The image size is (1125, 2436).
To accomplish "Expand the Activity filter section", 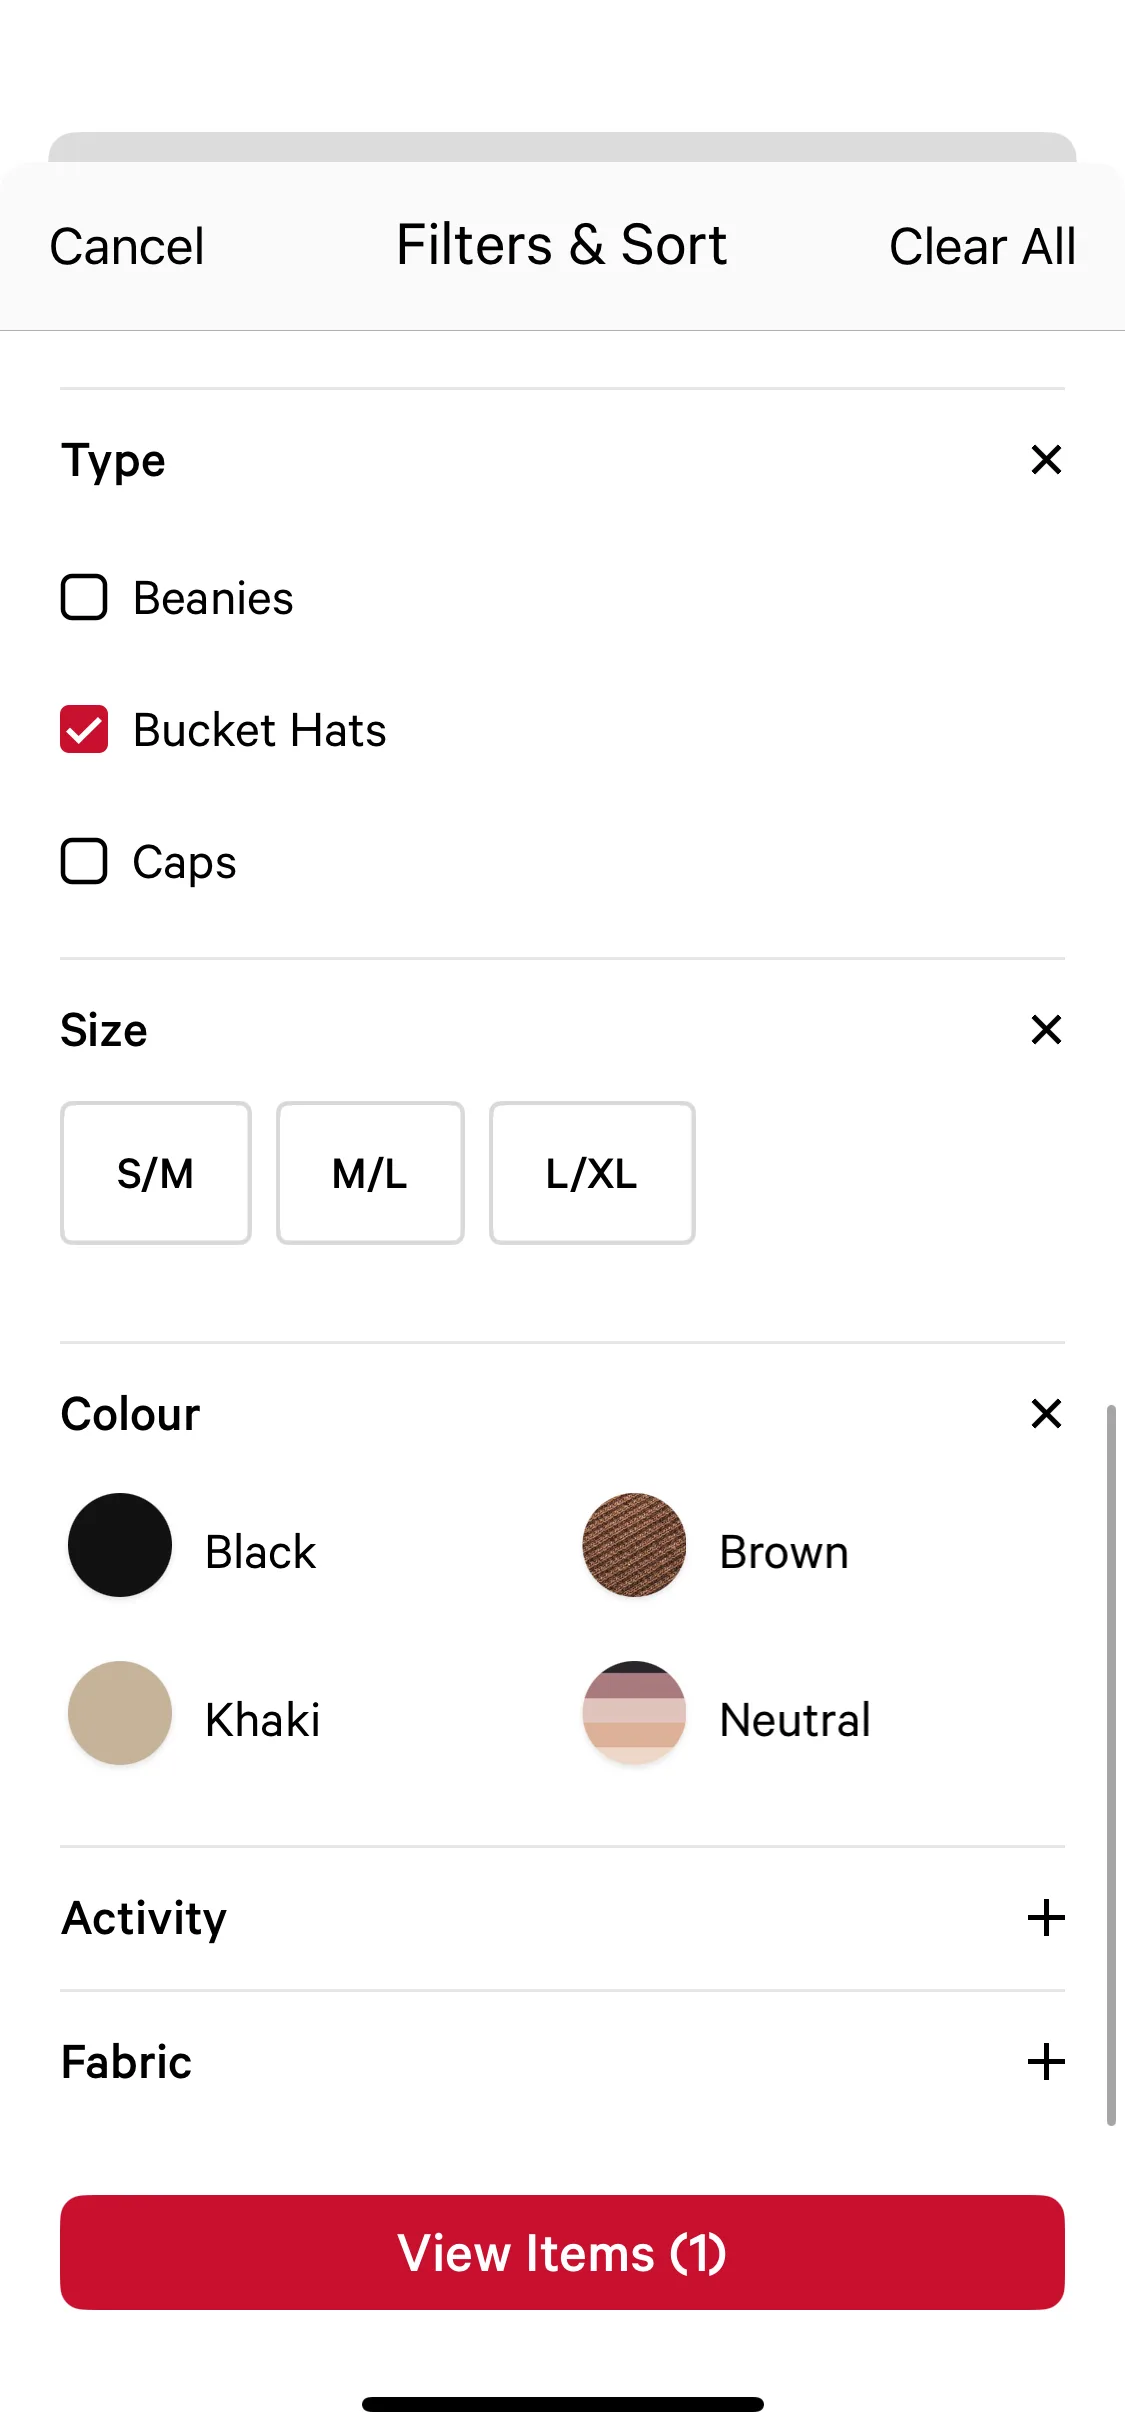I will pyautogui.click(x=1046, y=1918).
